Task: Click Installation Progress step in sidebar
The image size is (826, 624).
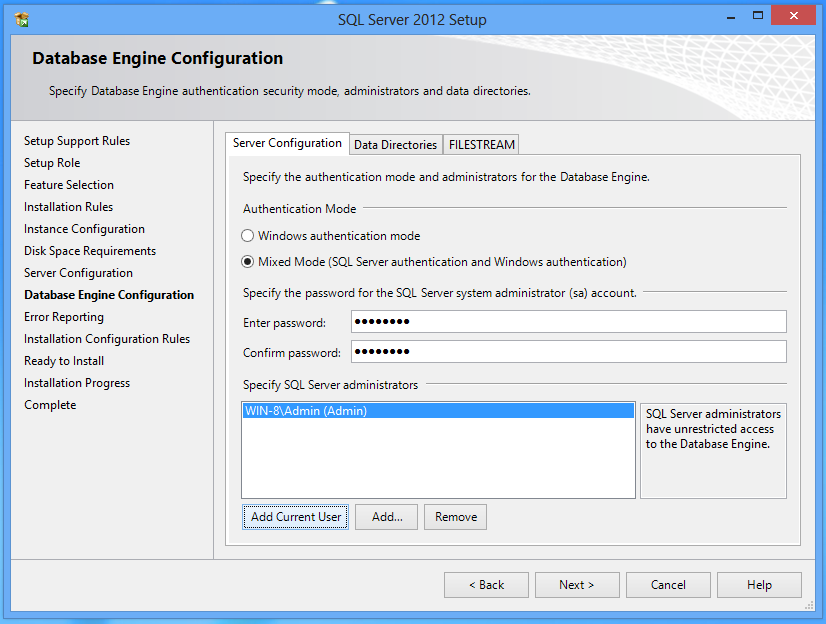Action: point(77,383)
